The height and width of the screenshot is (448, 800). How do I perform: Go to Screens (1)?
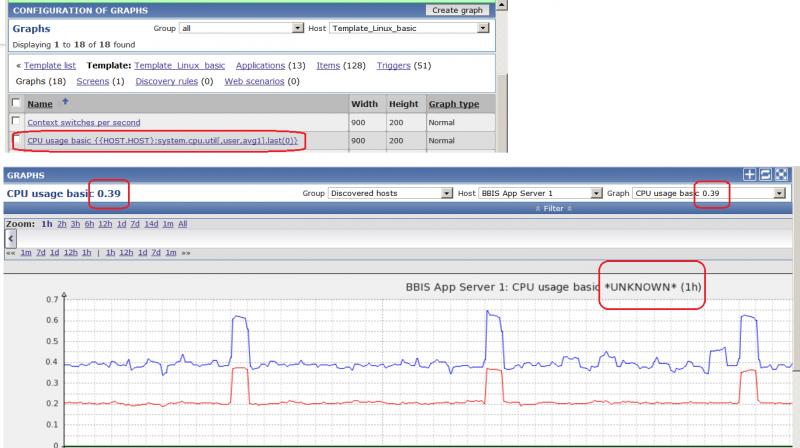pos(92,81)
